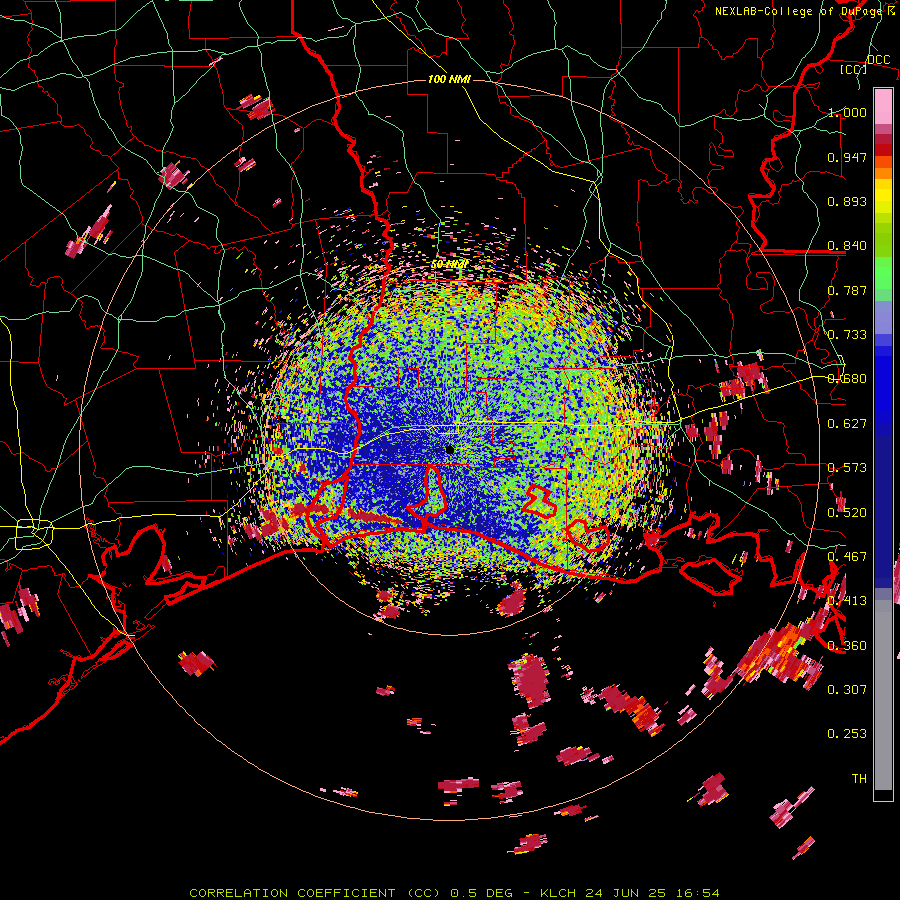Click the 100 NMI range ring label
Viewport: 900px width, 900px height.
(x=449, y=79)
